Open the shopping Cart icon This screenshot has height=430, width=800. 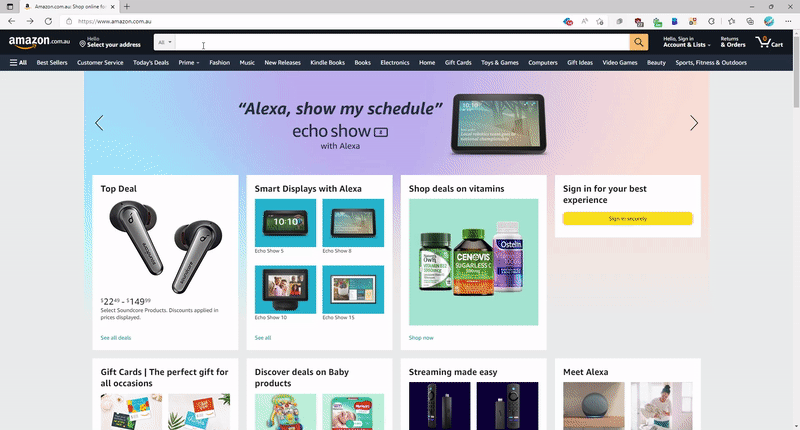tap(769, 42)
